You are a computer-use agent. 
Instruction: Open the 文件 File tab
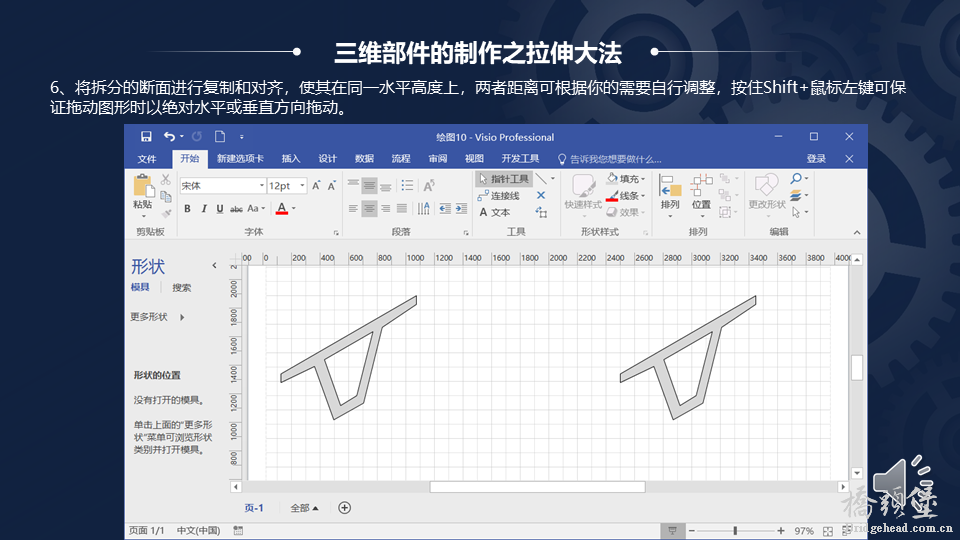tap(147, 159)
